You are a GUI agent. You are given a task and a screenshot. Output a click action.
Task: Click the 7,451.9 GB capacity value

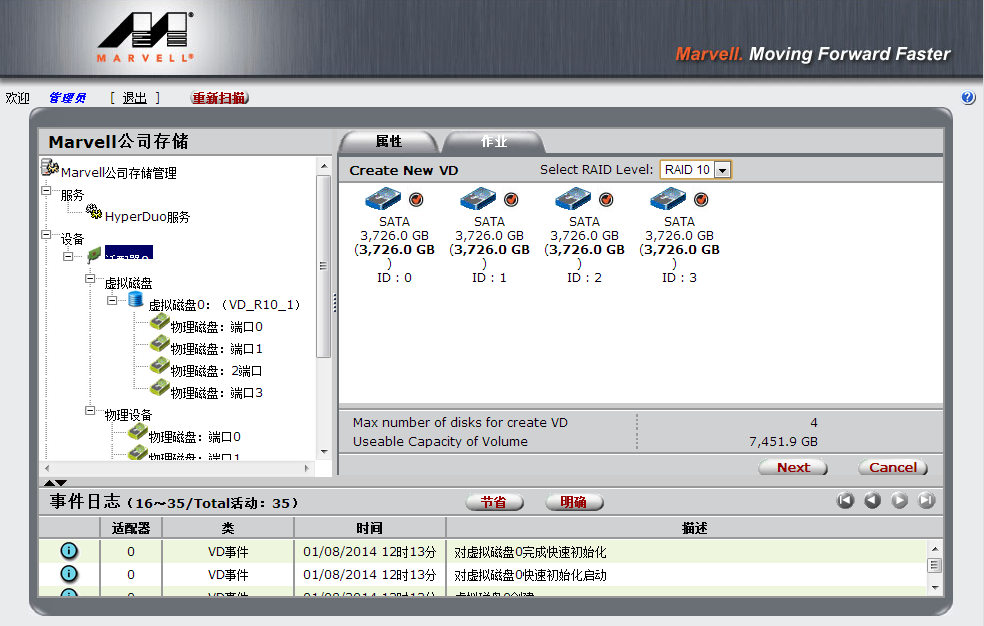click(783, 442)
